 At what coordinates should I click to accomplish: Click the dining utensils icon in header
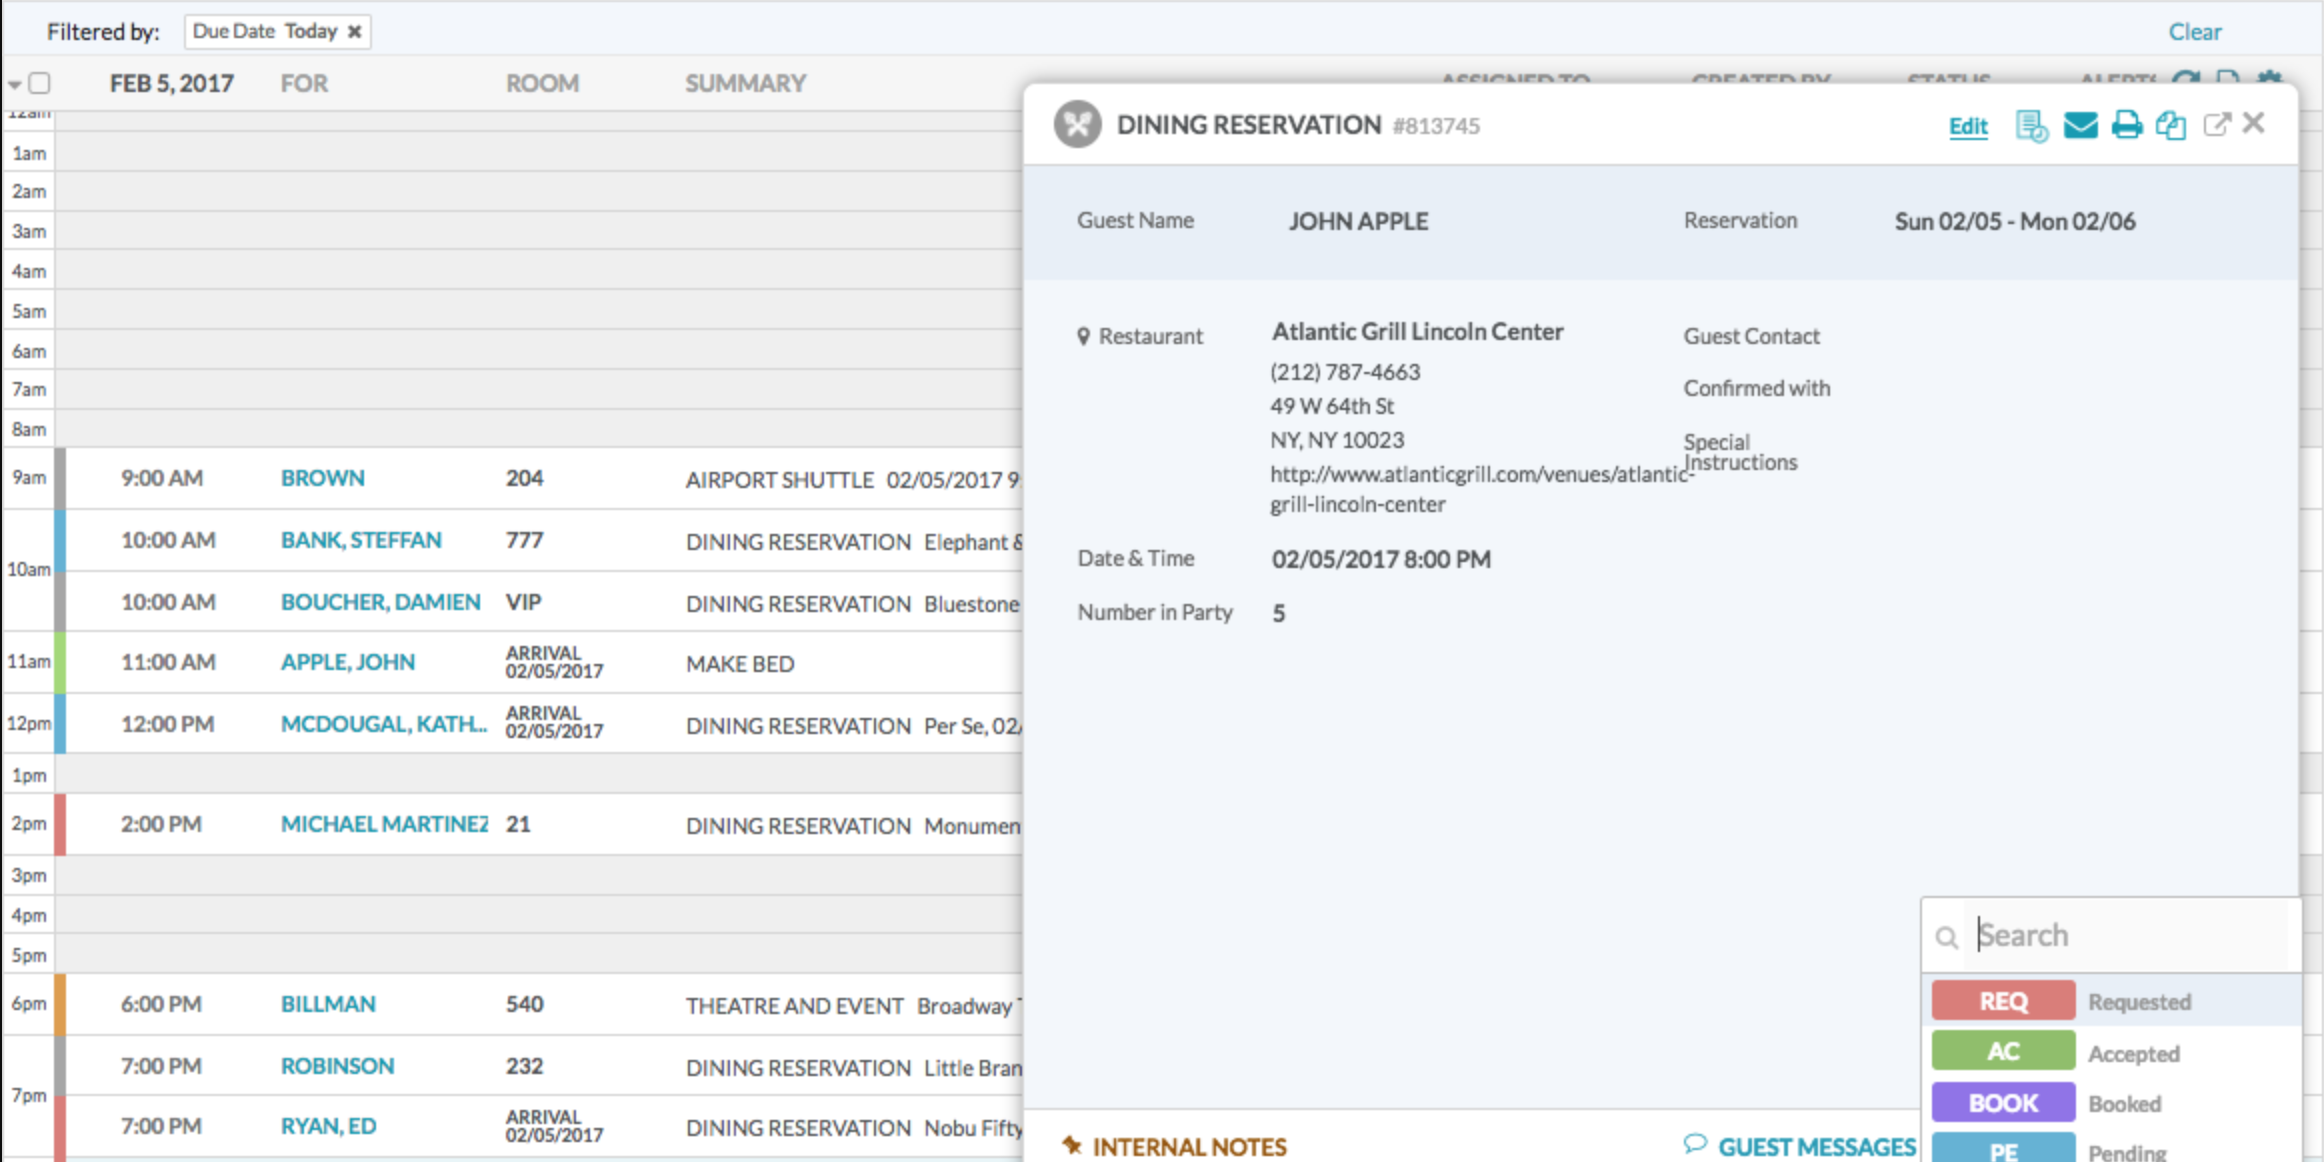point(1077,125)
